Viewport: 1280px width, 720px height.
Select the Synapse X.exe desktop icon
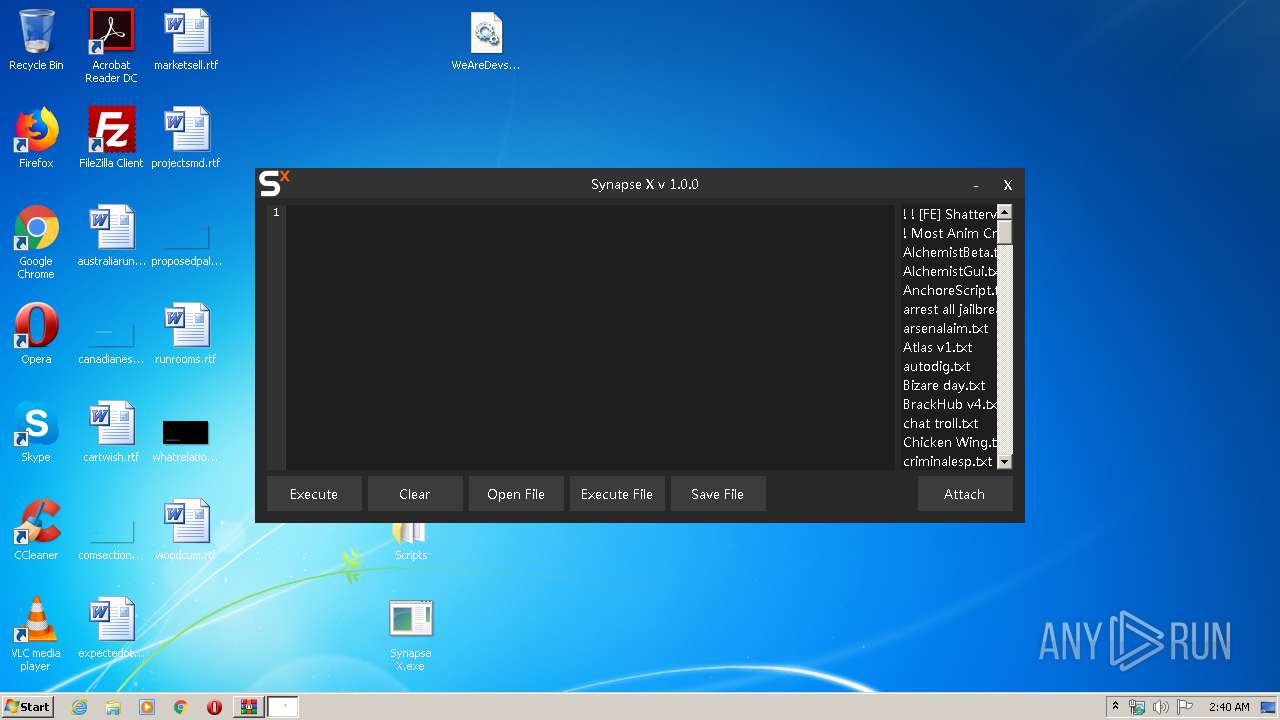coord(411,636)
